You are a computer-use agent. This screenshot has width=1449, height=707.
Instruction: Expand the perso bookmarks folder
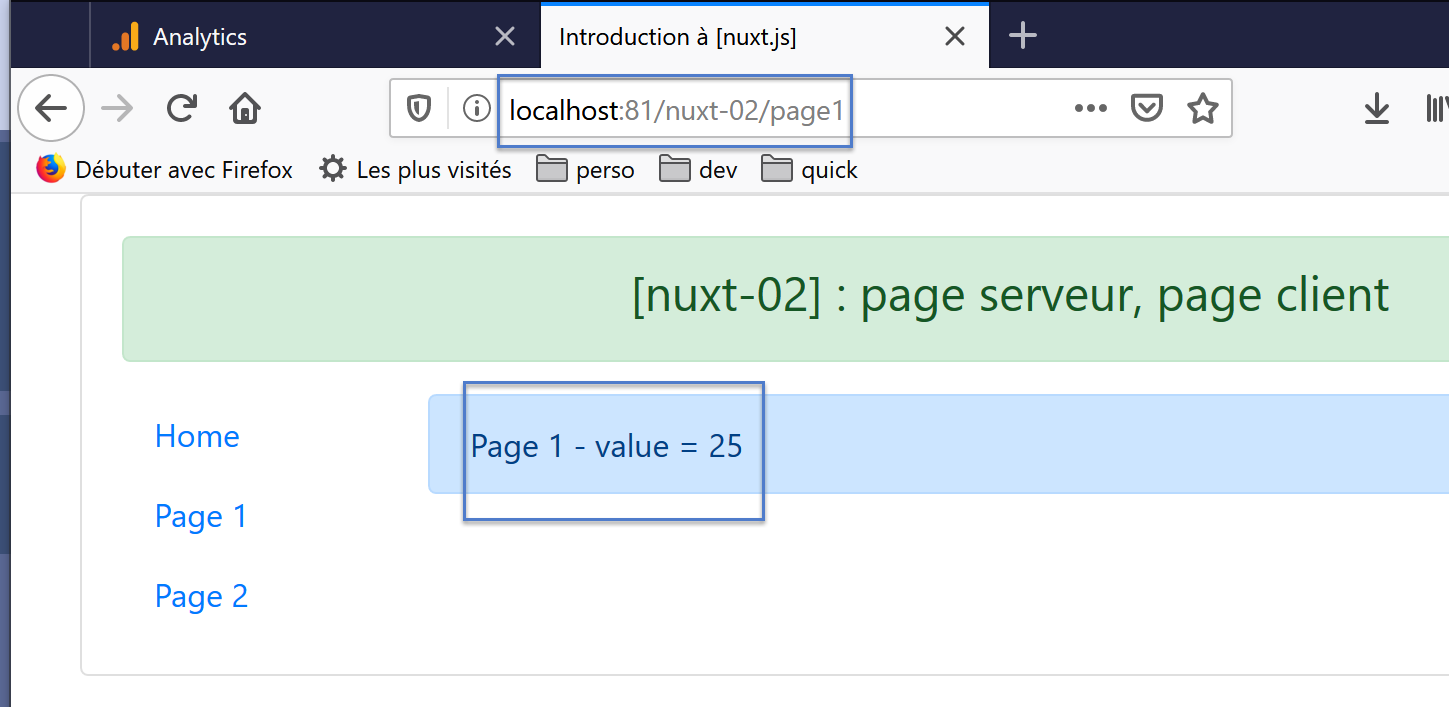tap(586, 170)
